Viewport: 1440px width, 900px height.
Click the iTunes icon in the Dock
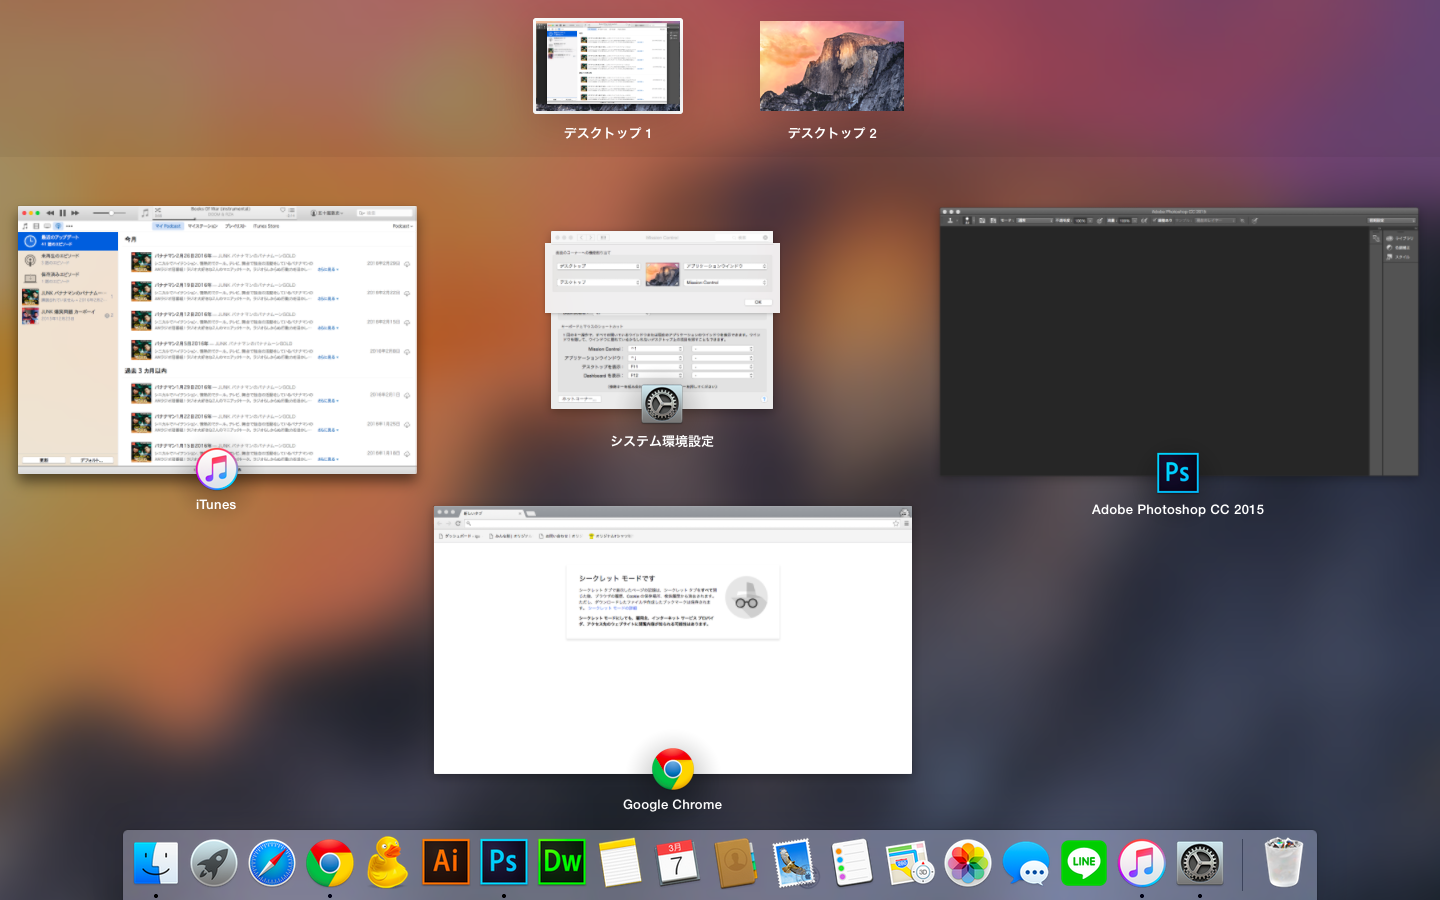(x=1142, y=862)
